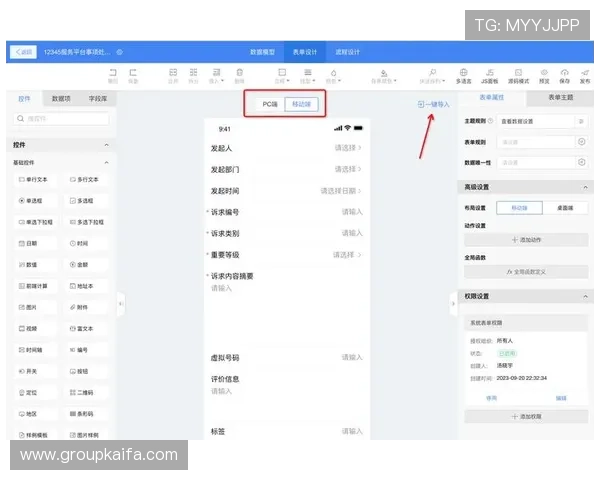The width and height of the screenshot is (600, 480).
Task: Collapse the 基础控件 group
Action: [x=107, y=163]
